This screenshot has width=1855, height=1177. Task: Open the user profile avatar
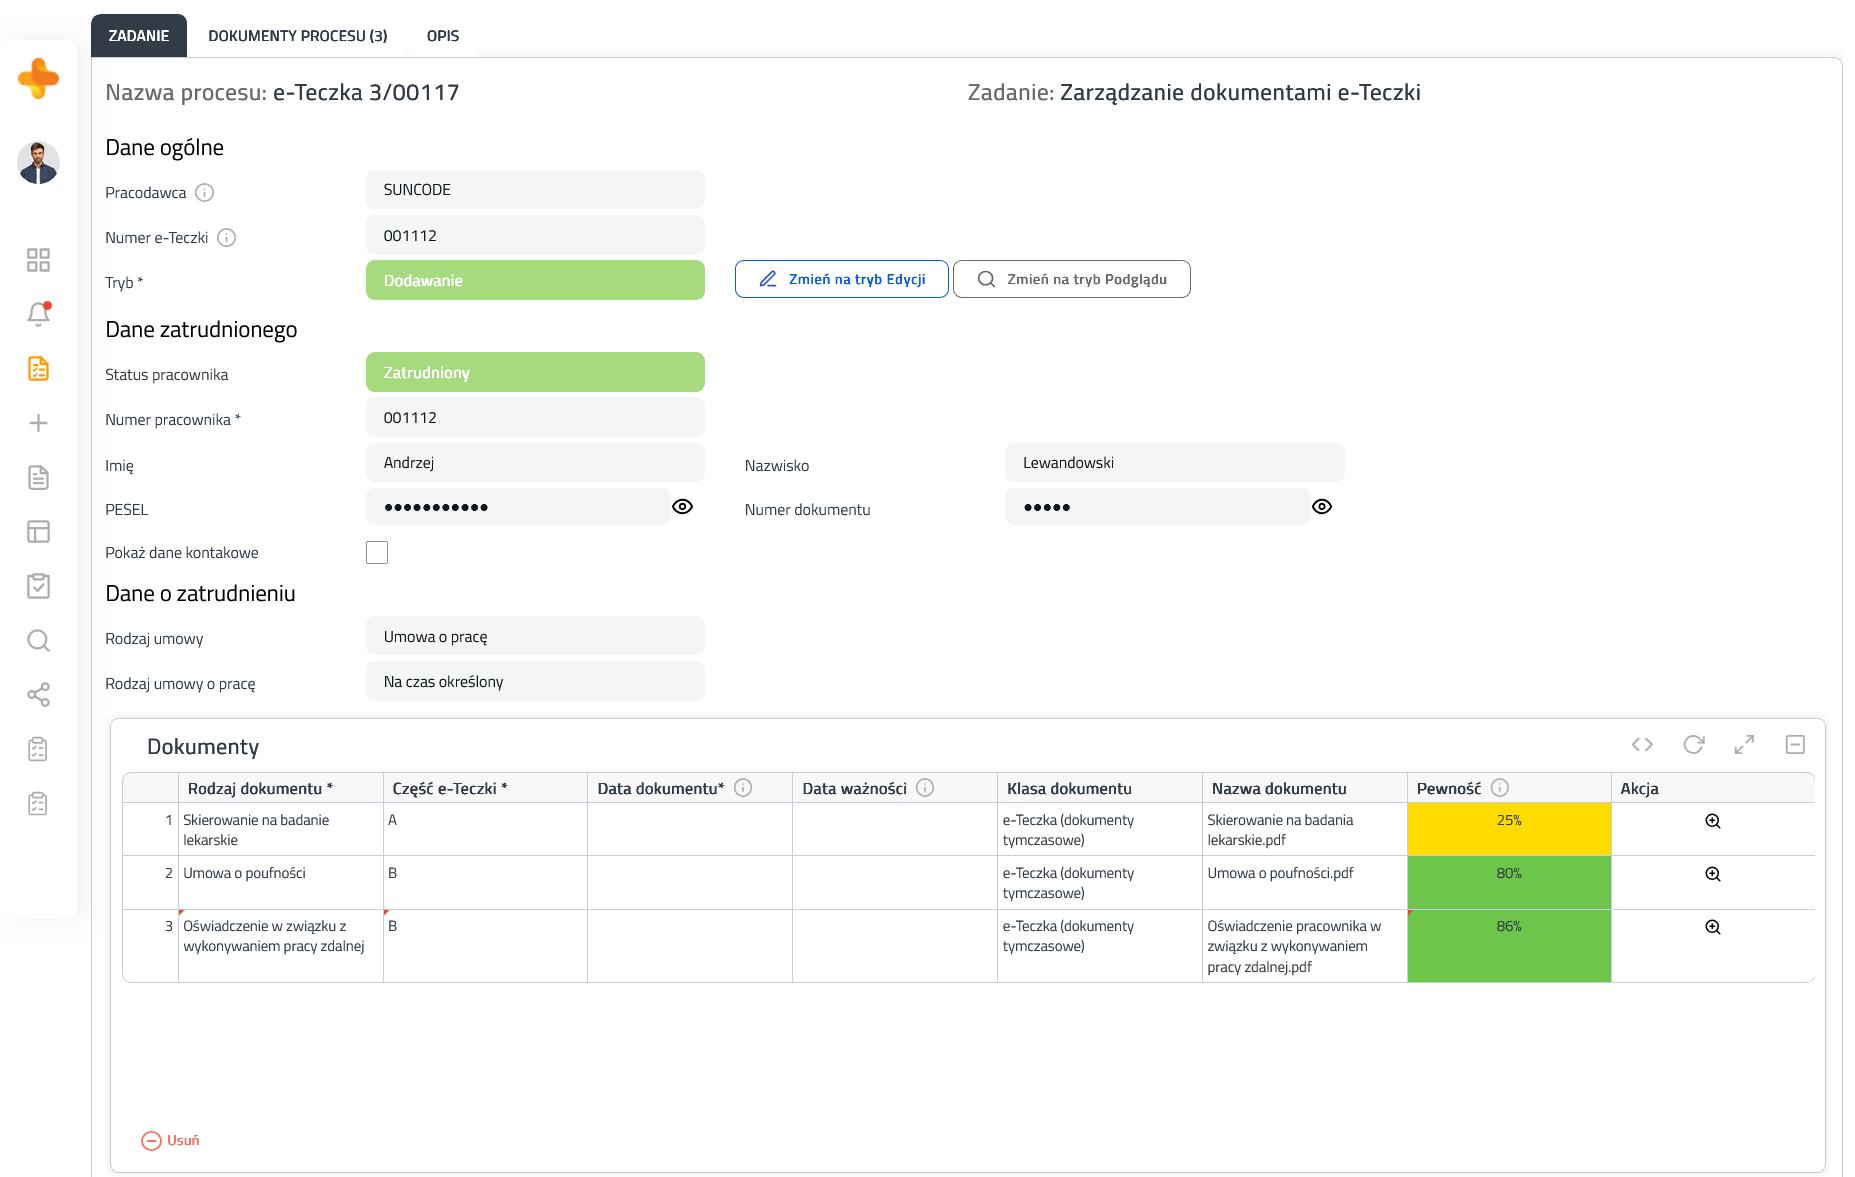point(38,163)
